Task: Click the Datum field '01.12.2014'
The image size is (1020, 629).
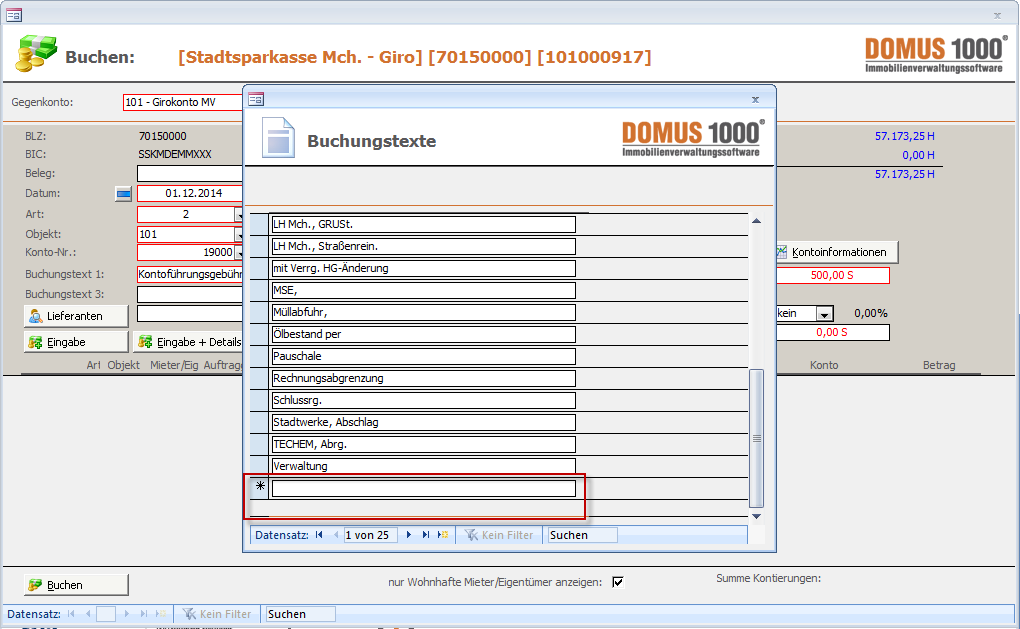Action: 189,193
